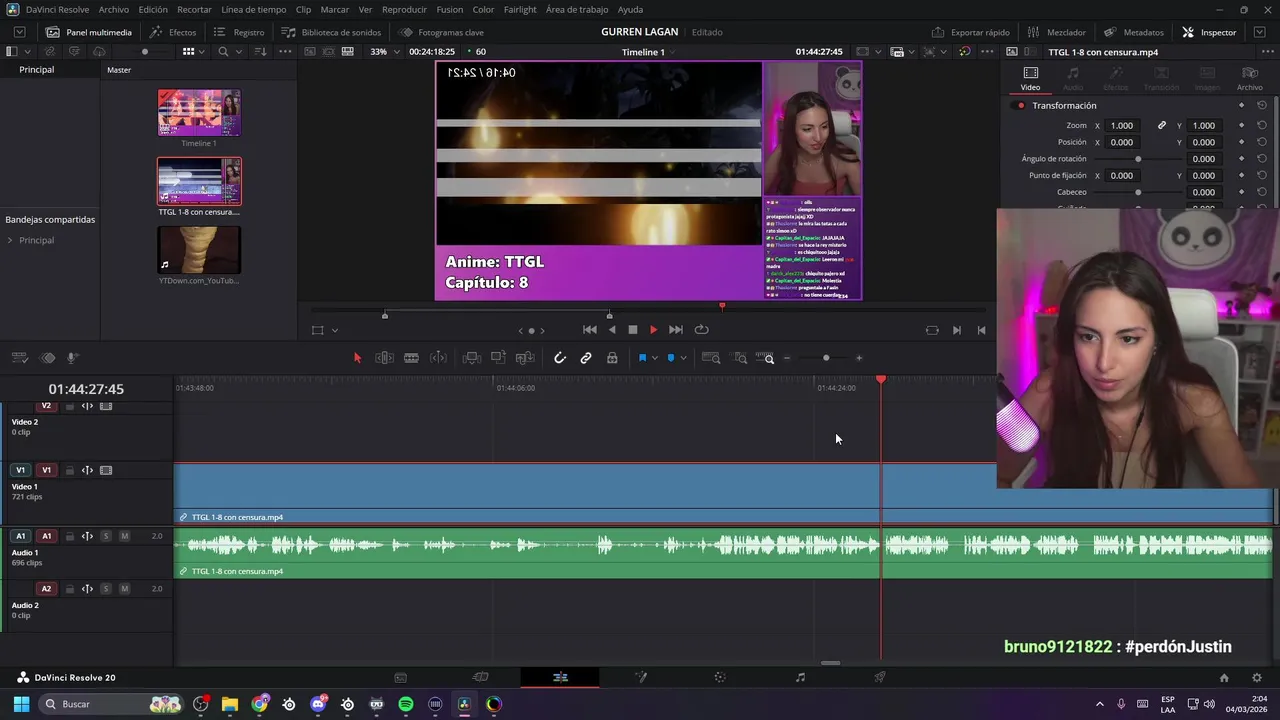This screenshot has width=1280, height=720.
Task: Lock the Video 1 track padlock
Action: point(70,470)
